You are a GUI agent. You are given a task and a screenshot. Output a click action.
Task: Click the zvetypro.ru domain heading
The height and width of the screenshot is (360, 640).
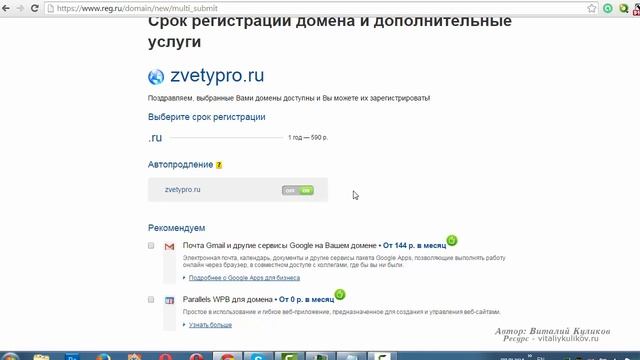[217, 76]
